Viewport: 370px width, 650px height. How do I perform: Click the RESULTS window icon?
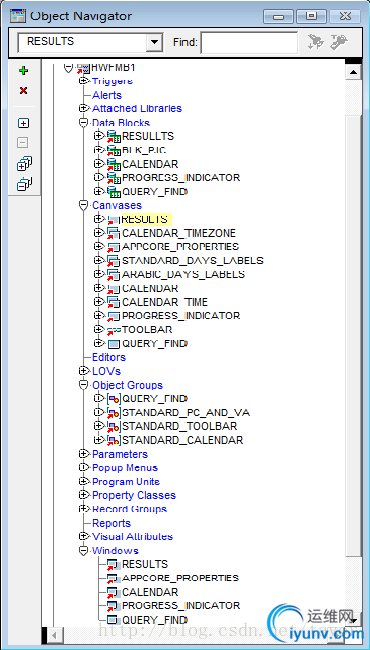coord(113,565)
